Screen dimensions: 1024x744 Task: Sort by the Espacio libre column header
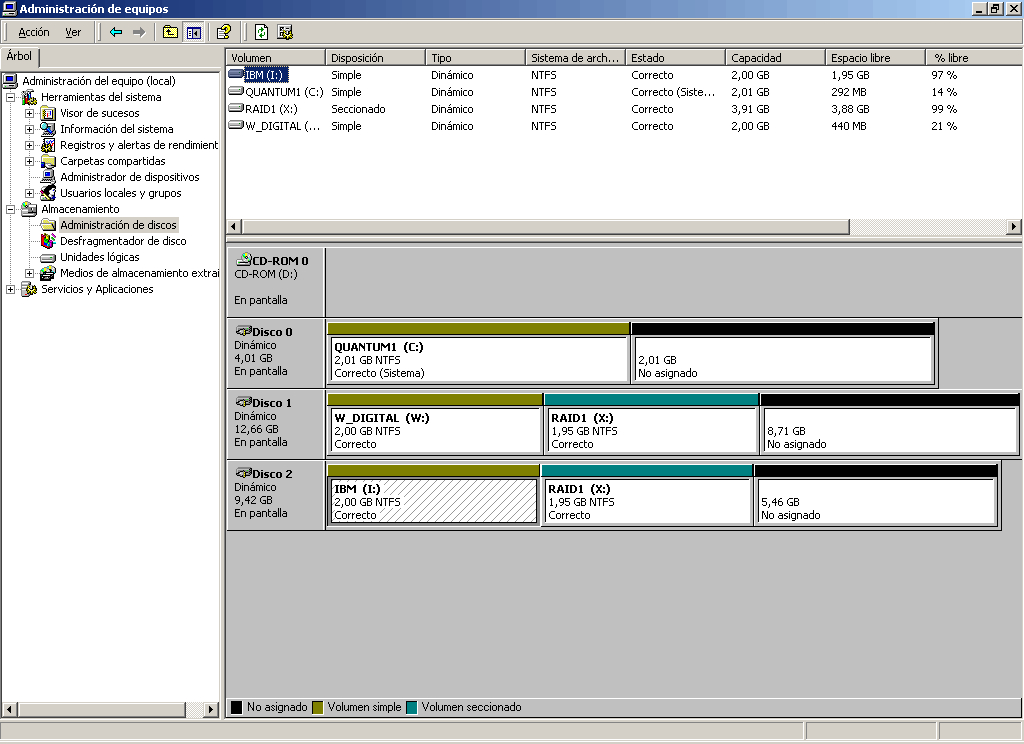pyautogui.click(x=875, y=57)
